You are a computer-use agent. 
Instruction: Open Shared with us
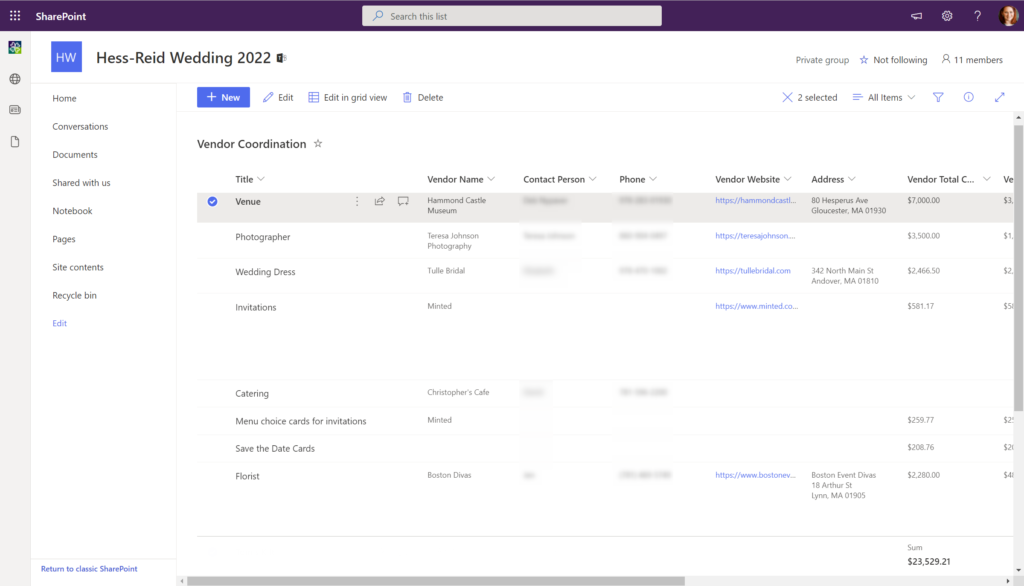82,182
